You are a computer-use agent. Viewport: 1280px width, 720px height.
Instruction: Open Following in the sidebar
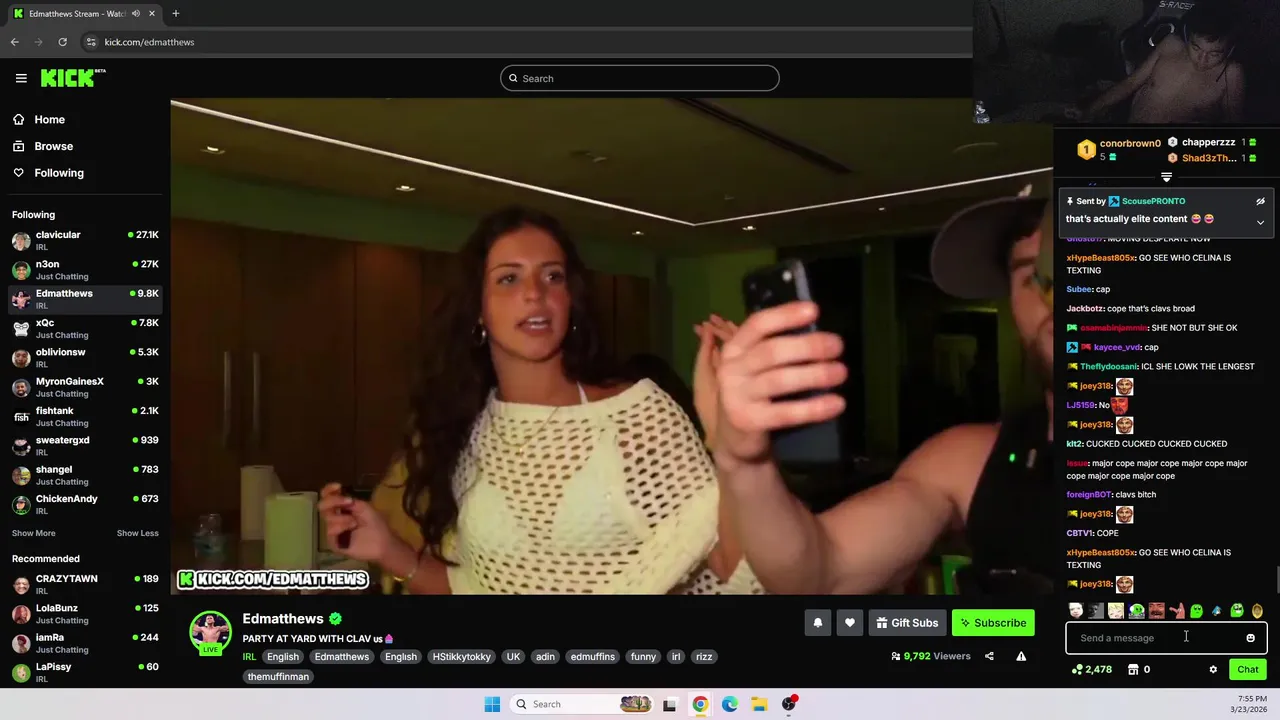click(59, 173)
